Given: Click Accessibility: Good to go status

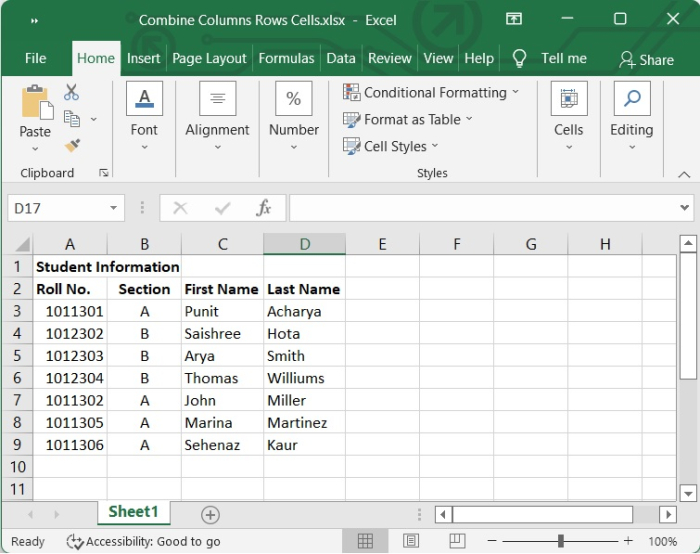Looking at the screenshot, I should [x=144, y=541].
